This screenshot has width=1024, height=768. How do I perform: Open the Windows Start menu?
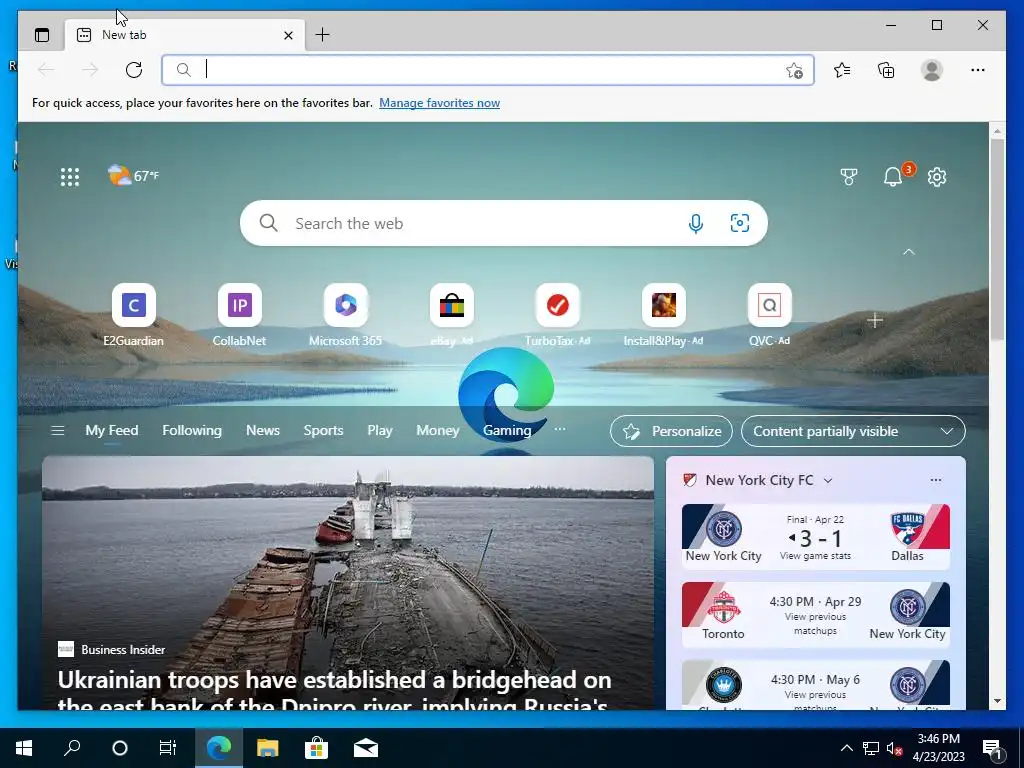(24, 748)
